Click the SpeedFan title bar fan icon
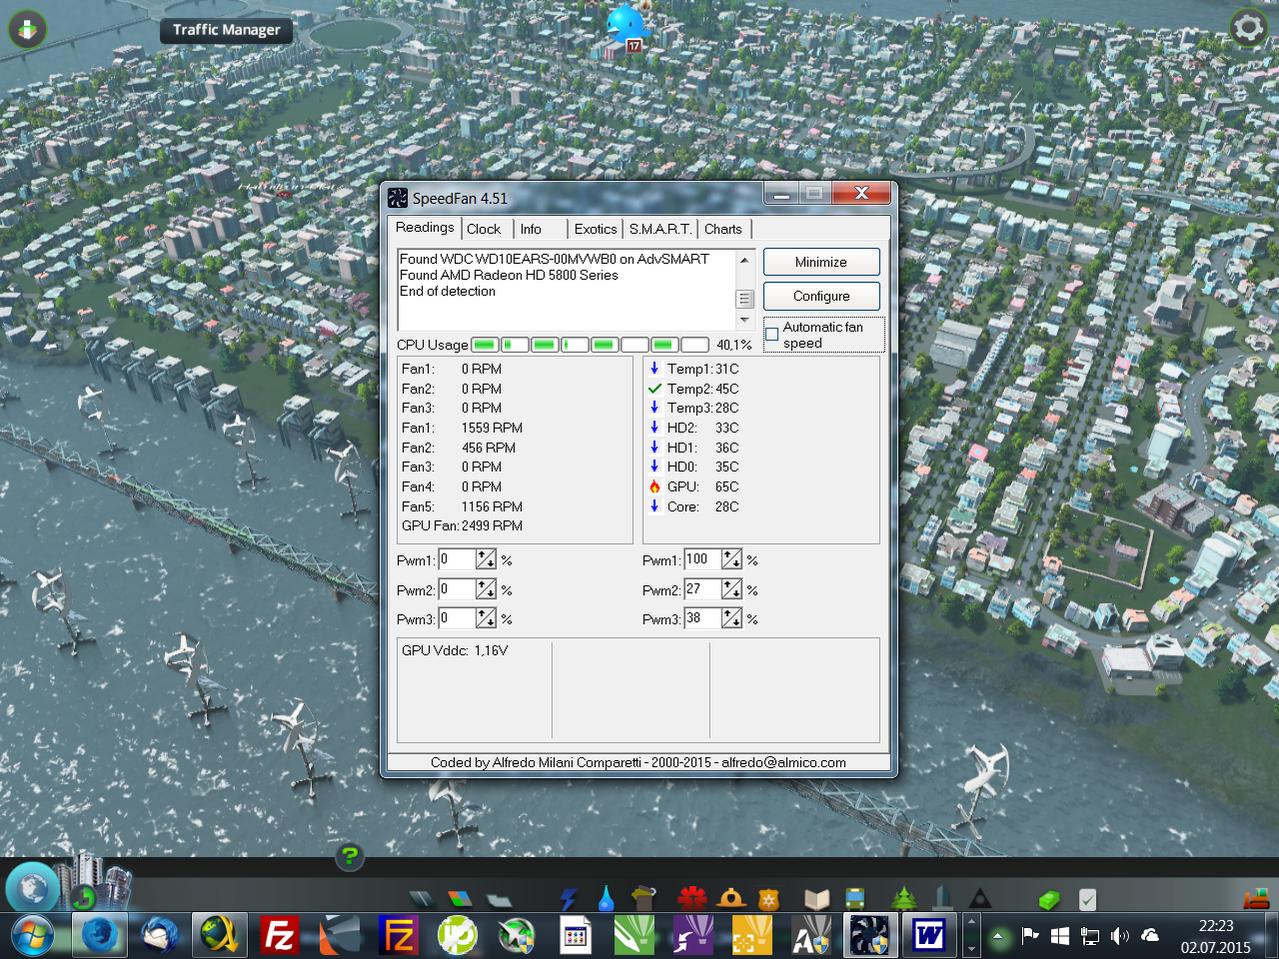The width and height of the screenshot is (1279, 959). [397, 198]
